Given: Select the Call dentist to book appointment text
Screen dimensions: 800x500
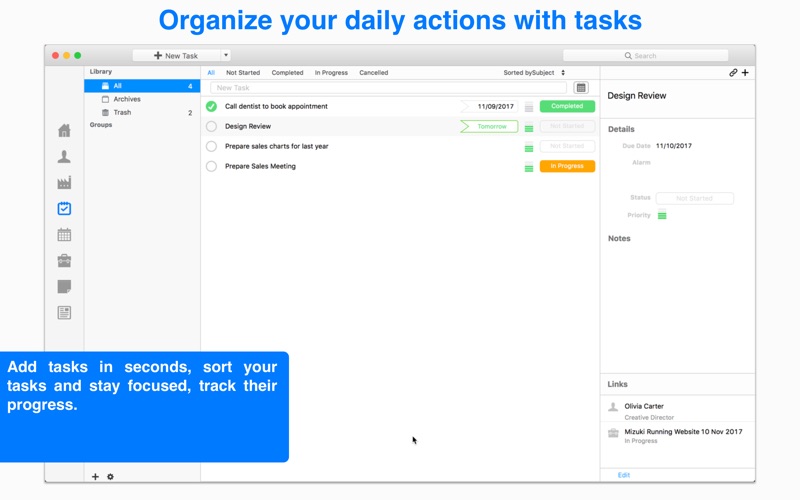Looking at the screenshot, I should [276, 106].
